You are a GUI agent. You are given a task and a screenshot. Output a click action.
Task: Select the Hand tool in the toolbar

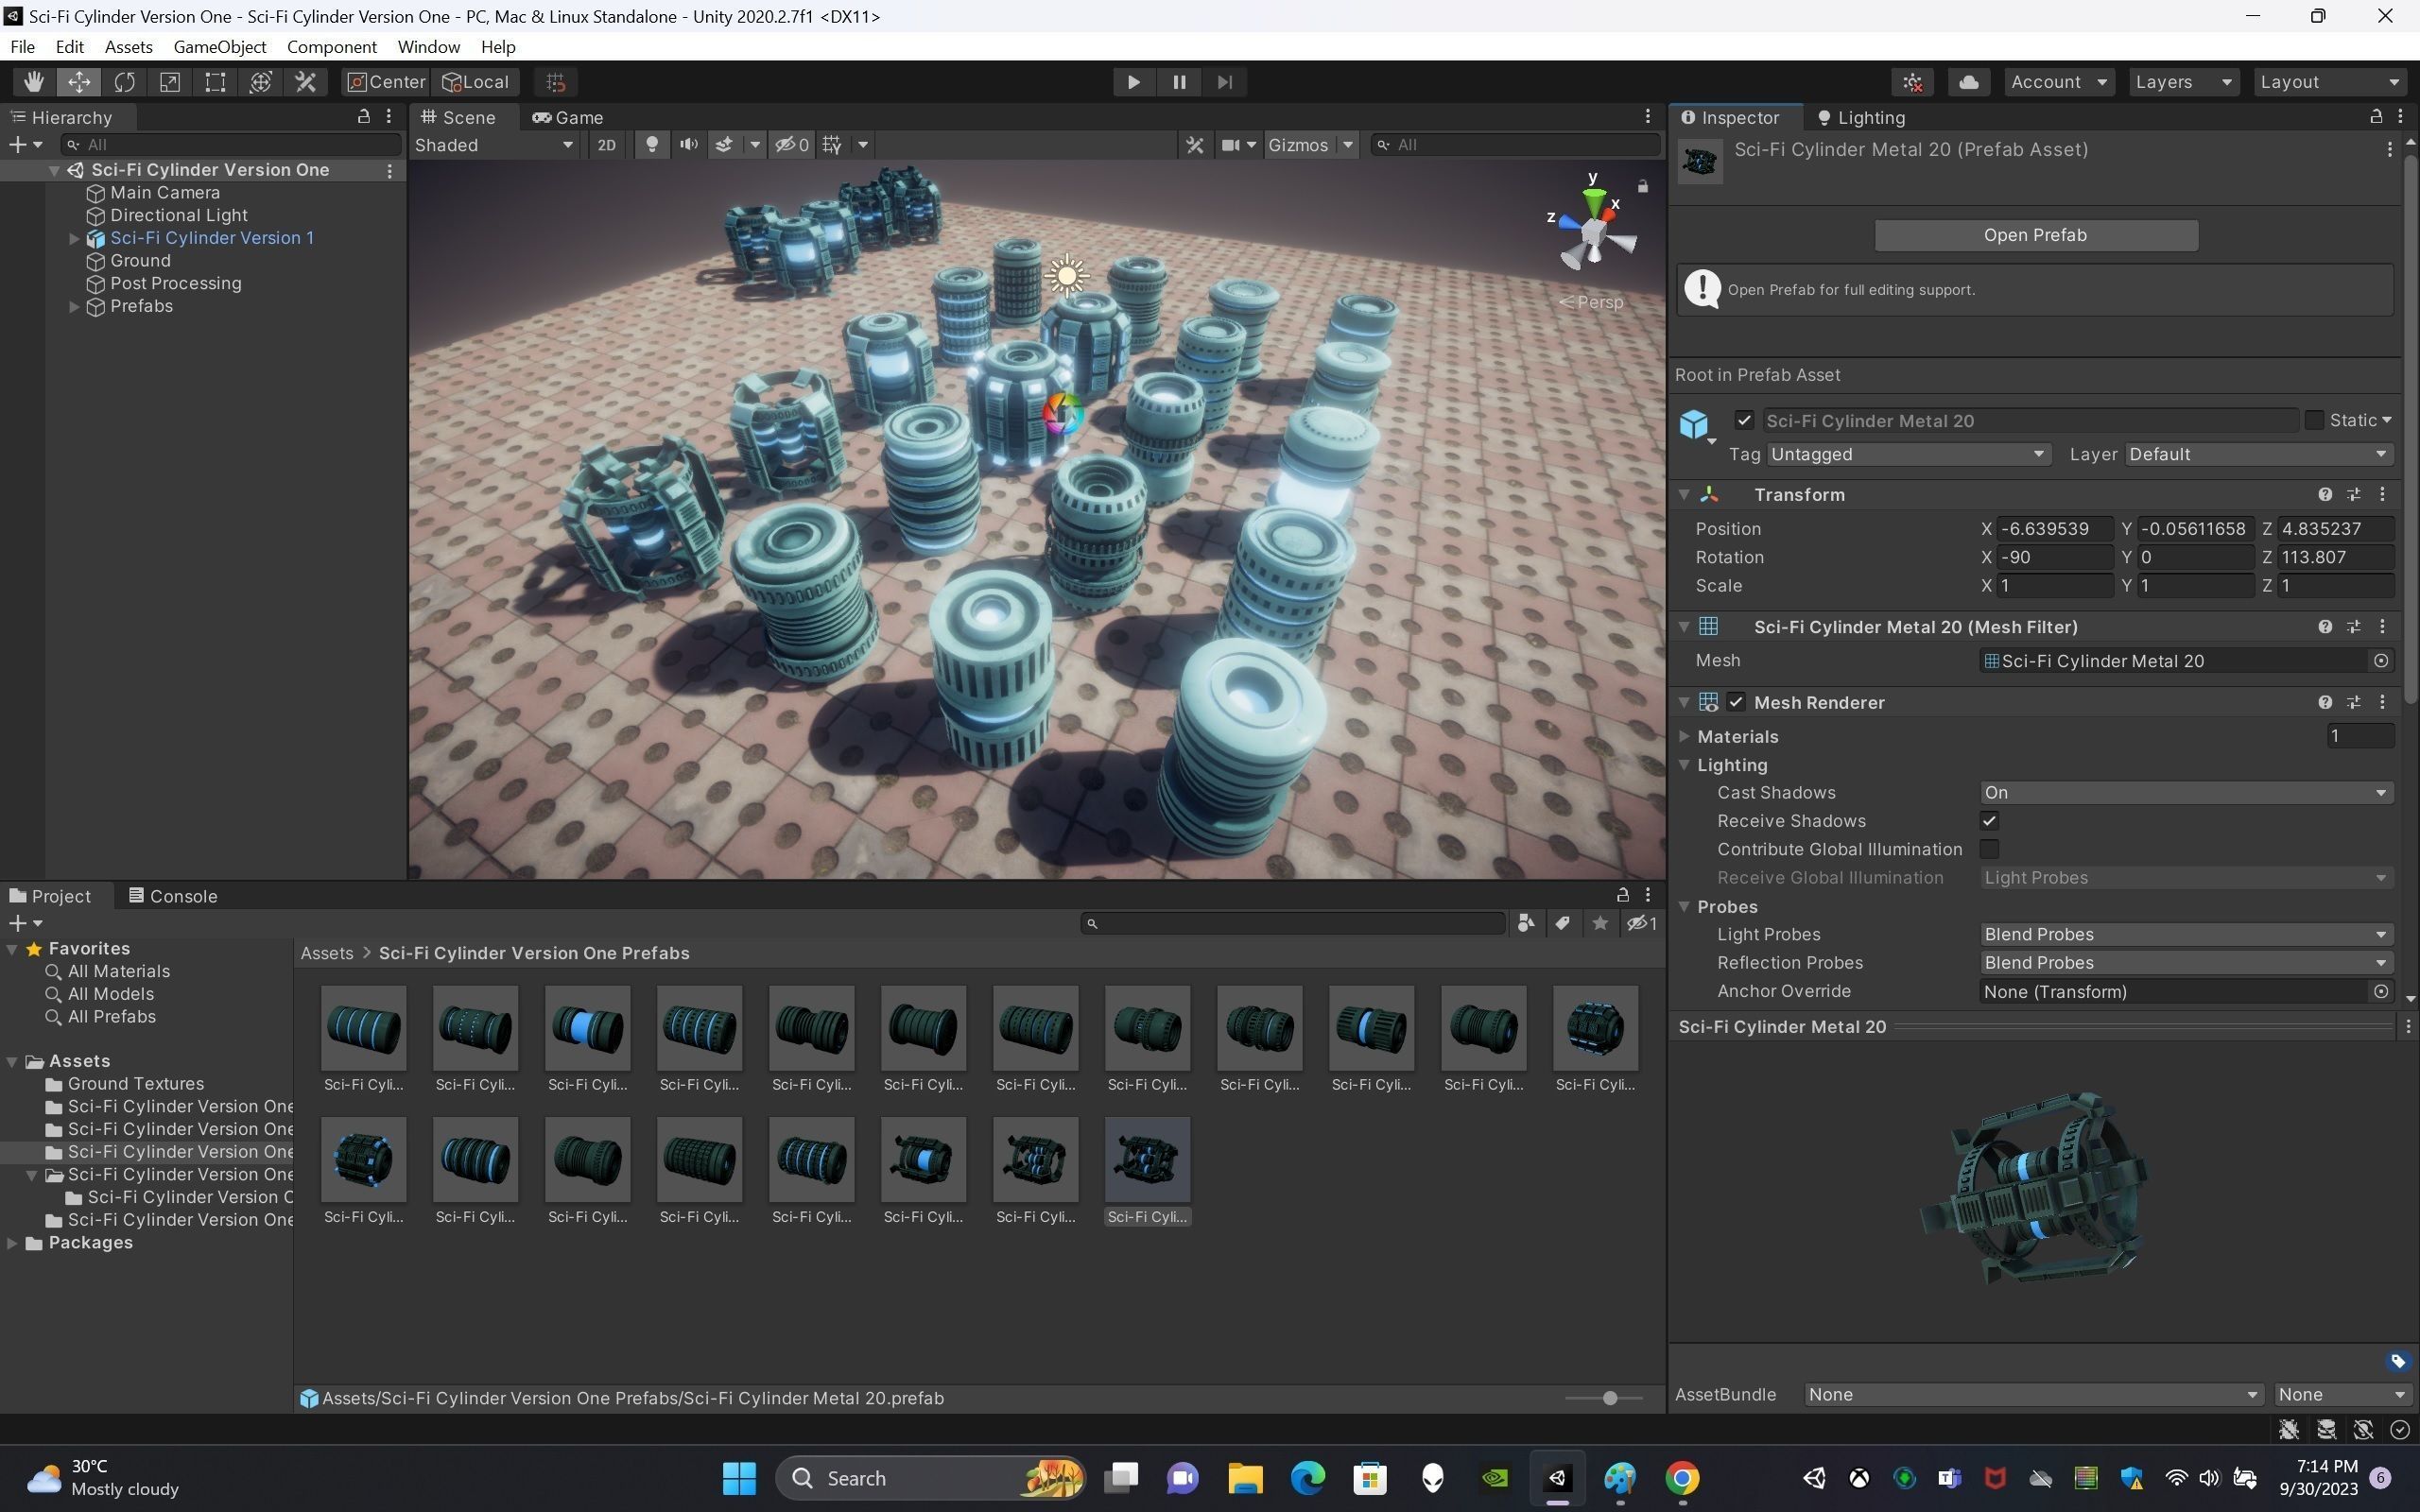pyautogui.click(x=33, y=82)
